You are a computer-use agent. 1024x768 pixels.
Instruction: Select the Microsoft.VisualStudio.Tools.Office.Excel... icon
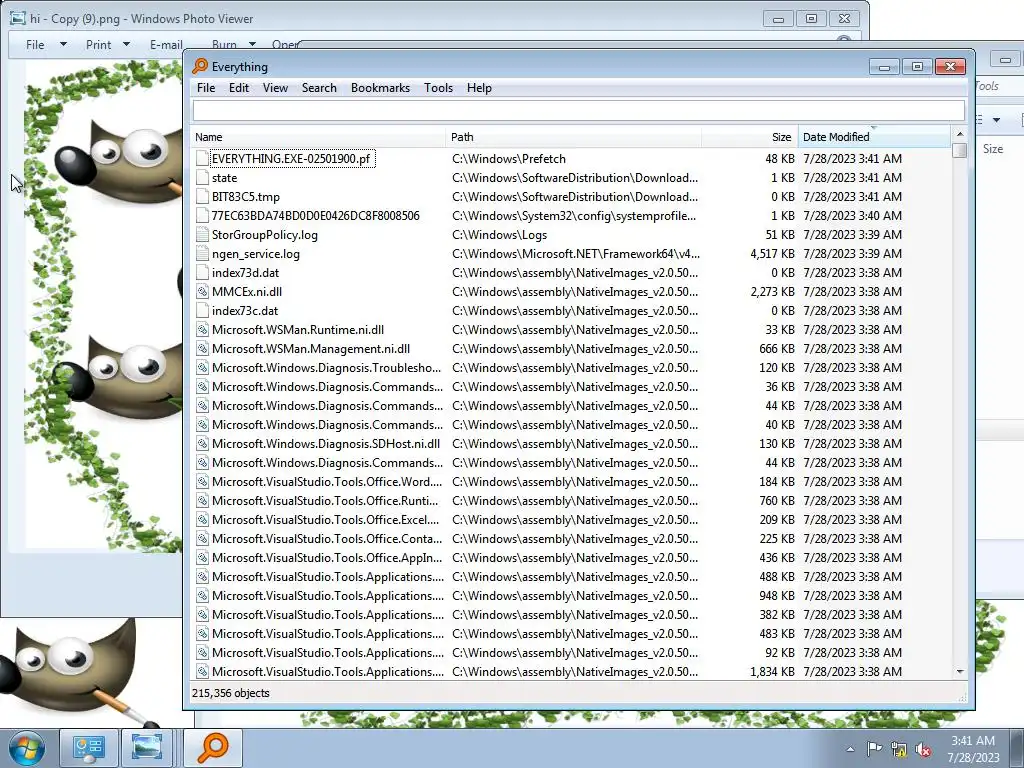coord(202,520)
